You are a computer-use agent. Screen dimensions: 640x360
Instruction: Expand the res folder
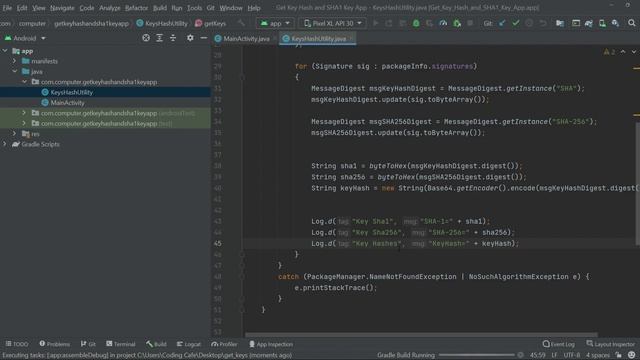[x=15, y=134]
